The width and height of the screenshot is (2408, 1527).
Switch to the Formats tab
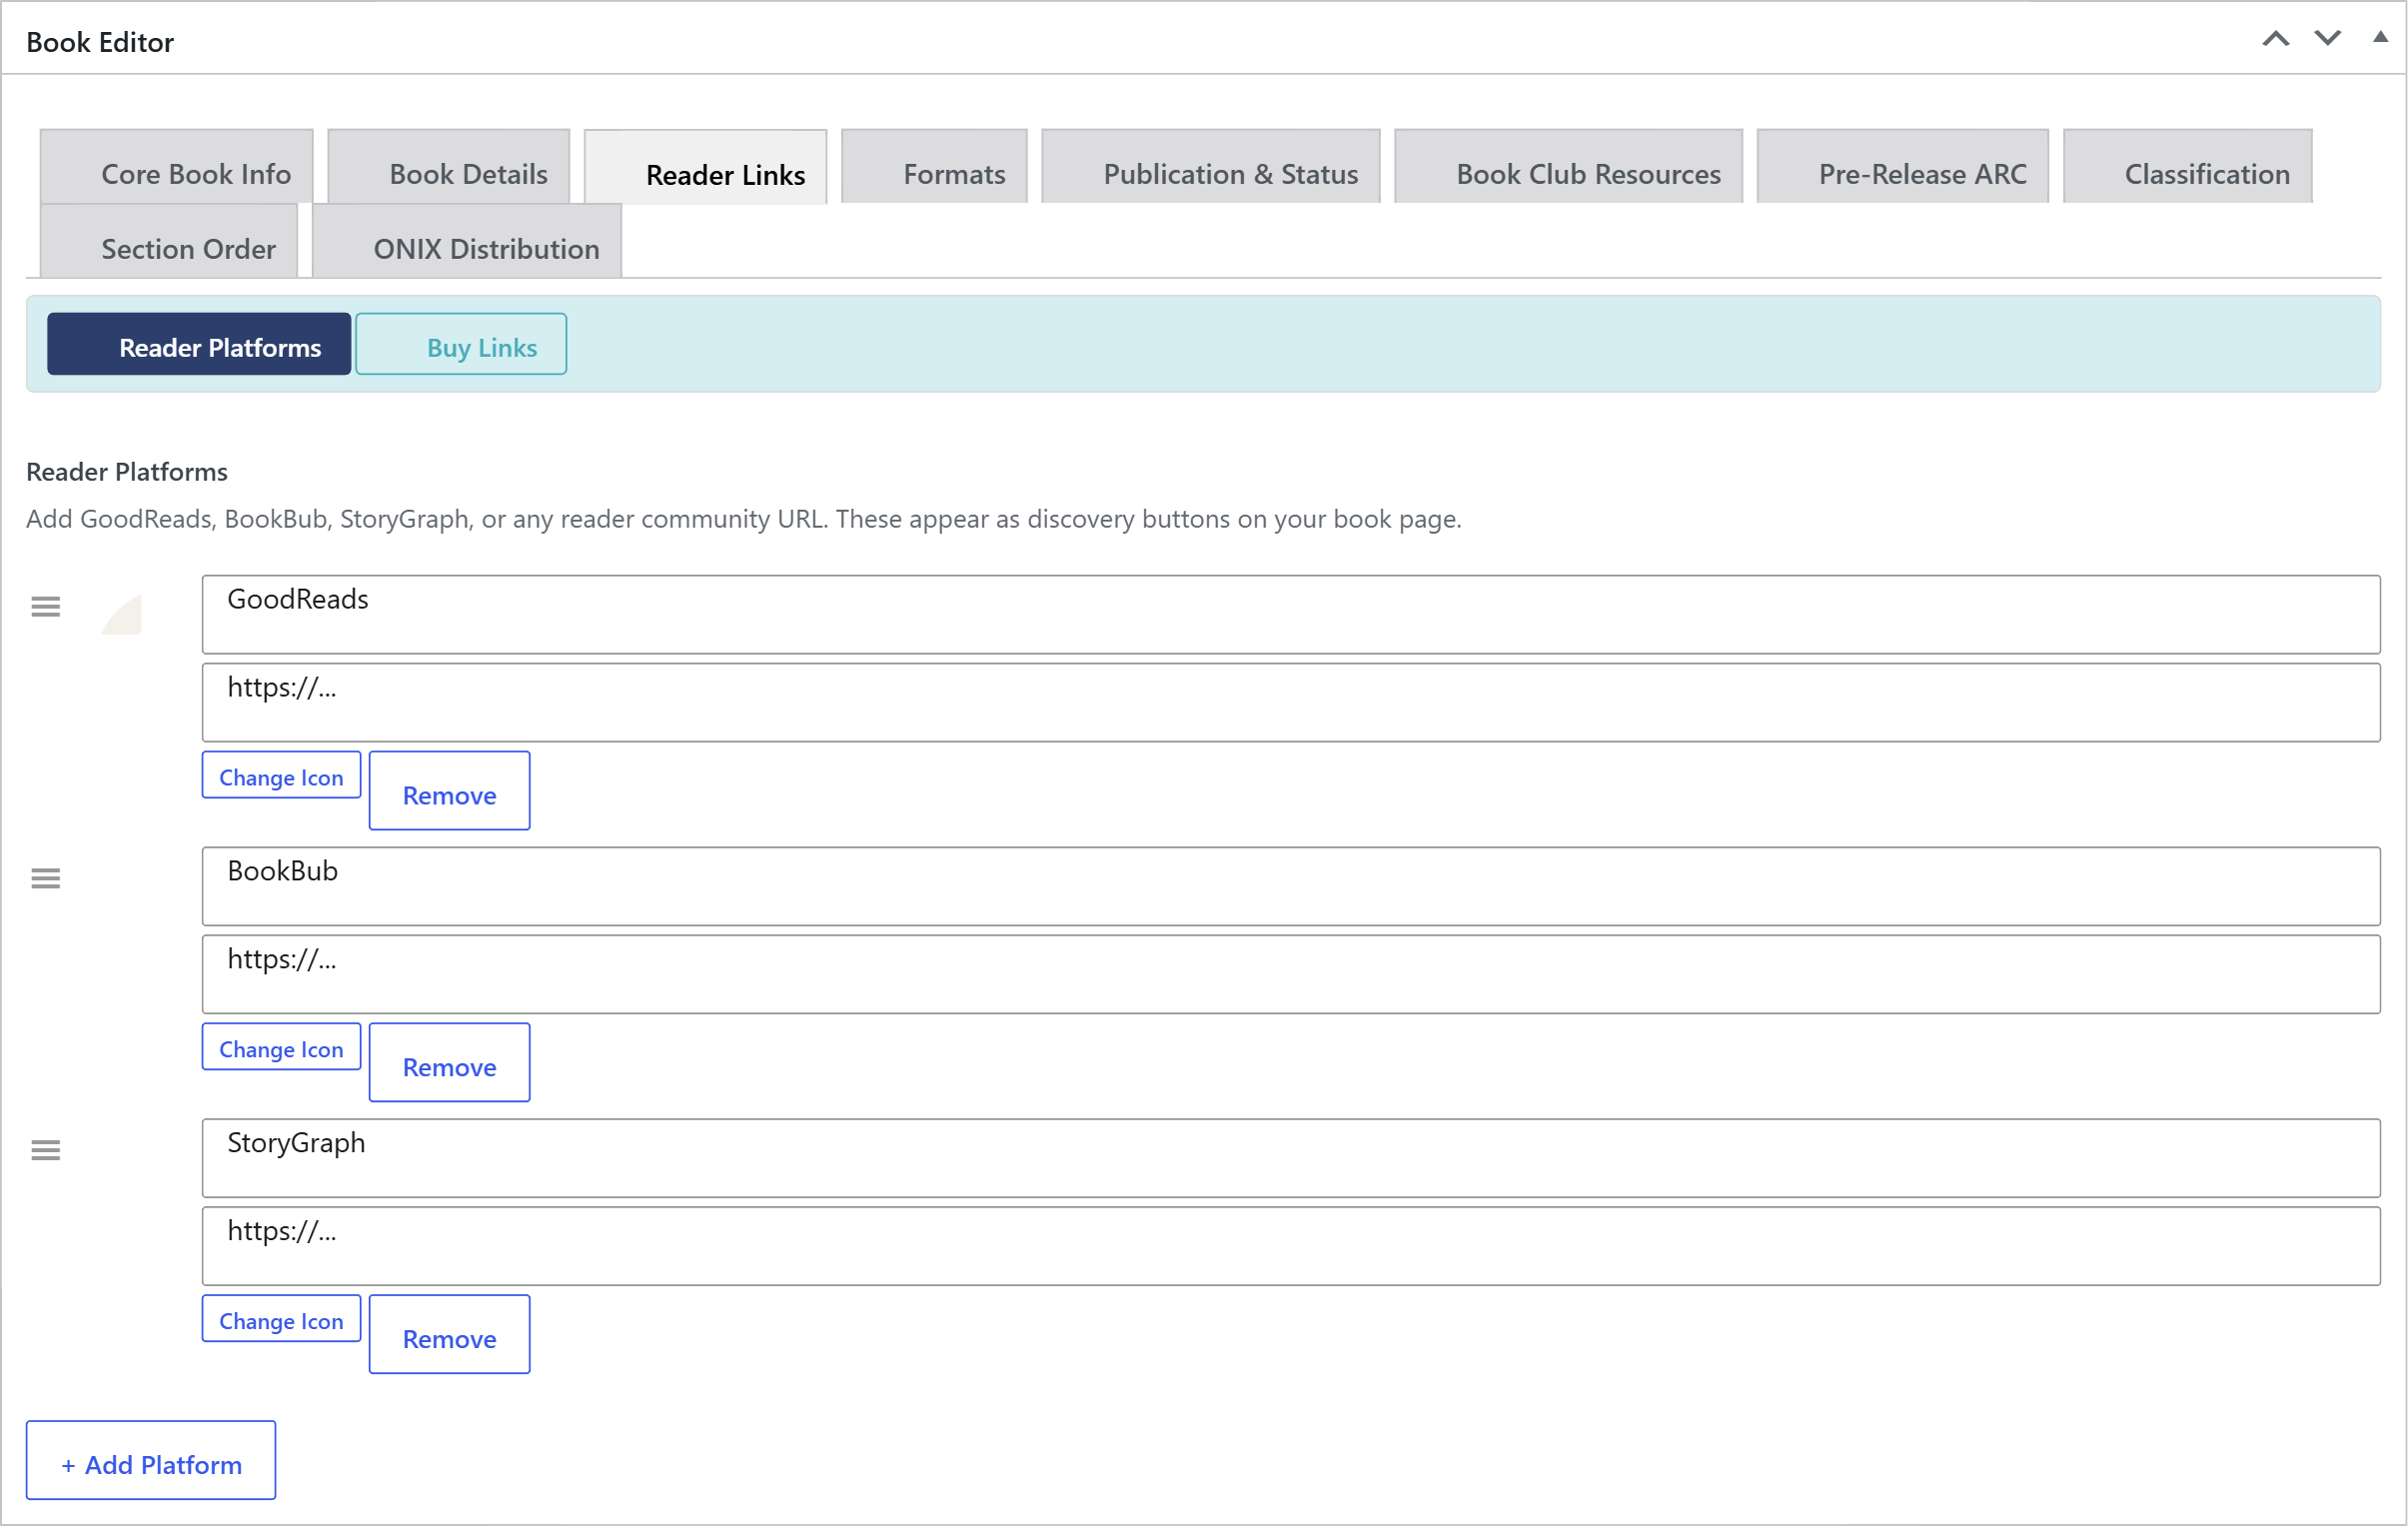pyautogui.click(x=935, y=167)
